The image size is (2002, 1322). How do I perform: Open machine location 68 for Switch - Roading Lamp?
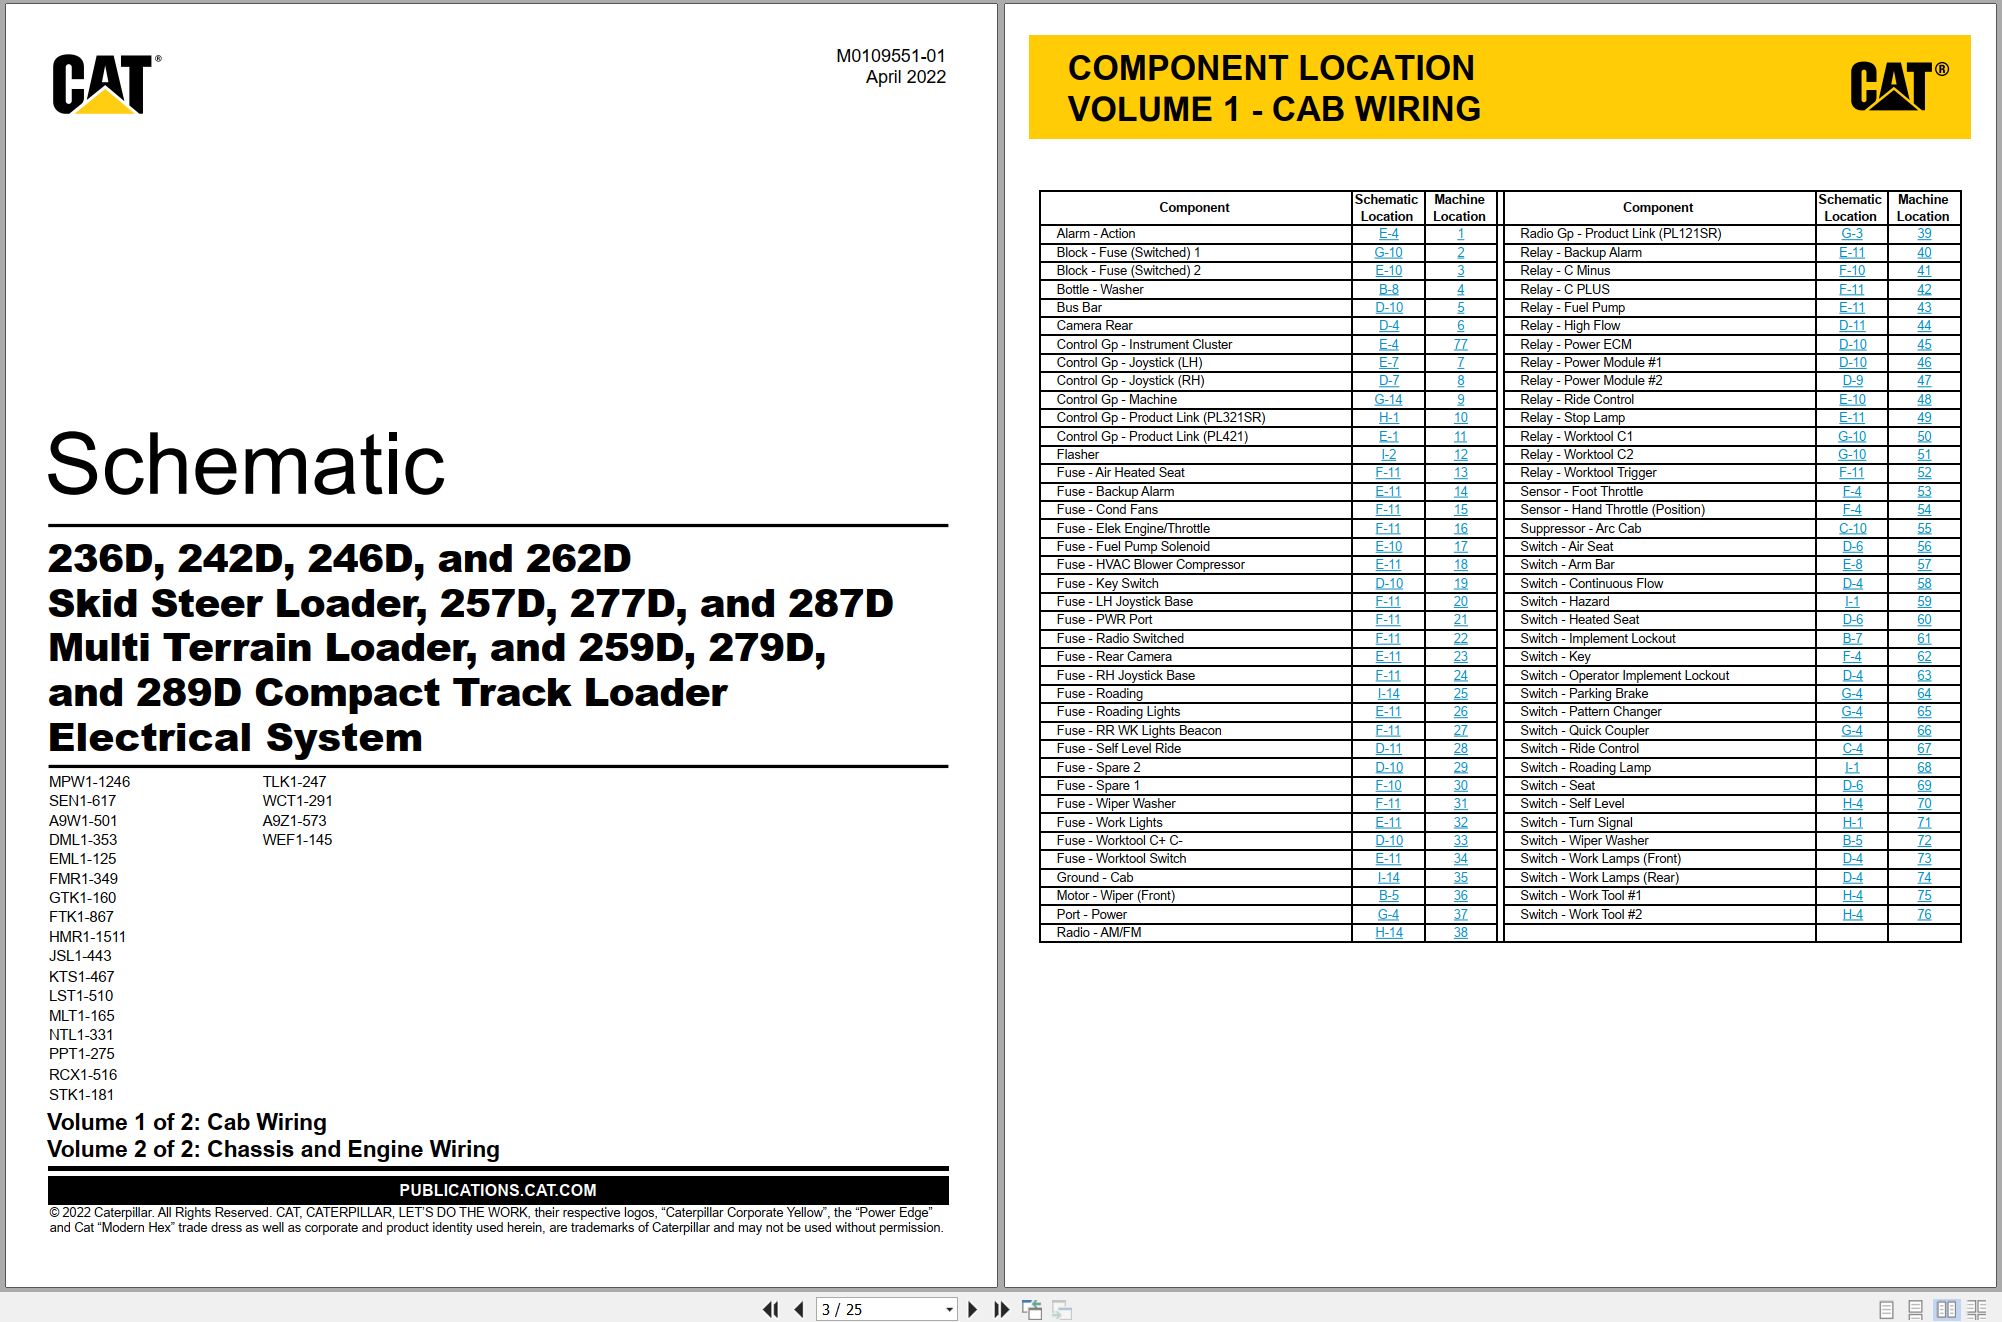point(1924,767)
